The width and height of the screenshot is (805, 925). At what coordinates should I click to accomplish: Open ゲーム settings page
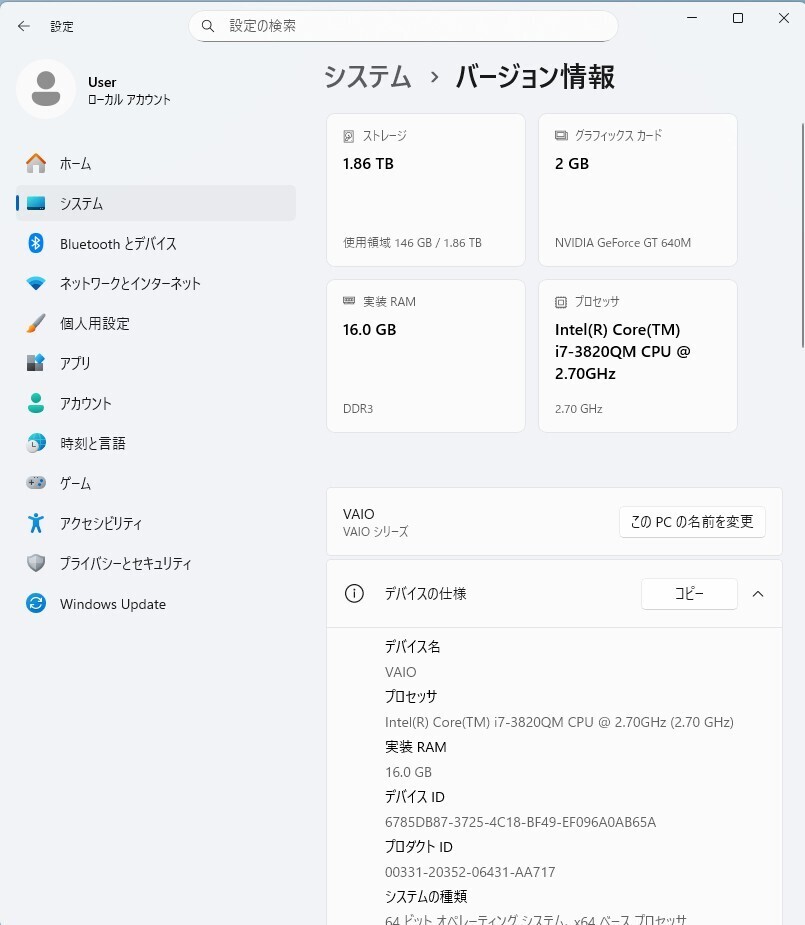(156, 483)
